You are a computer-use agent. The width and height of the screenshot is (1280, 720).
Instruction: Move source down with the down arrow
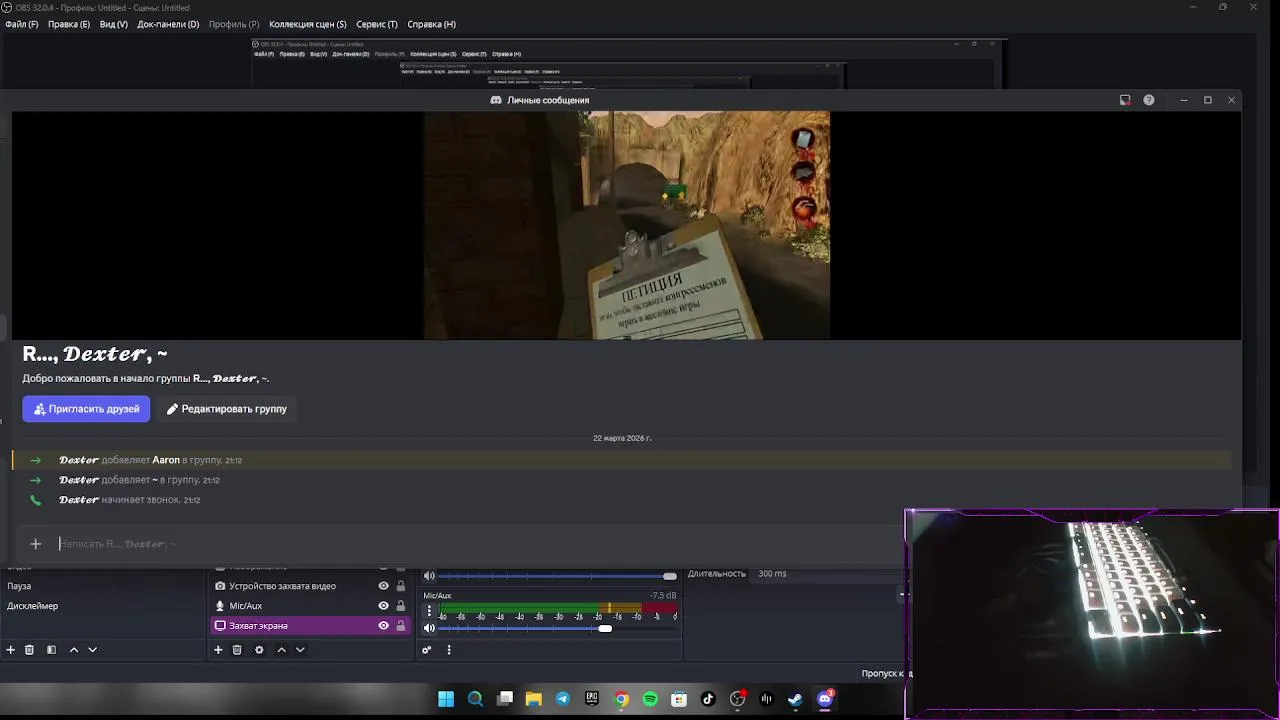[300, 650]
